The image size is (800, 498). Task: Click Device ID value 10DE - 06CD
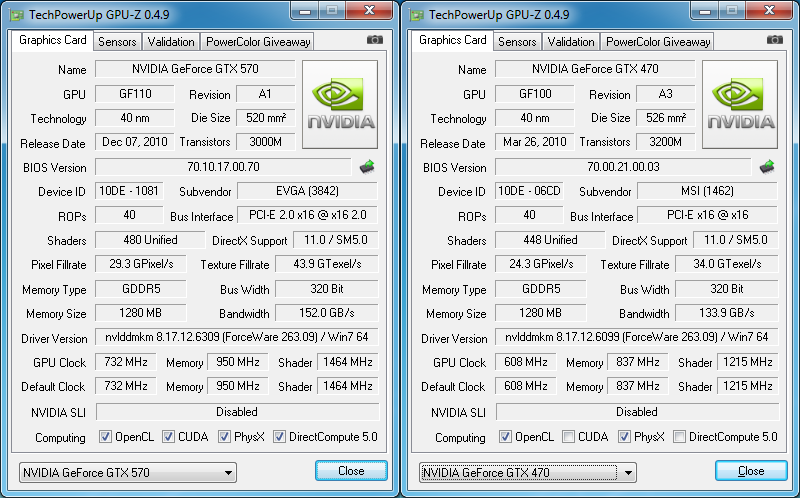click(529, 191)
